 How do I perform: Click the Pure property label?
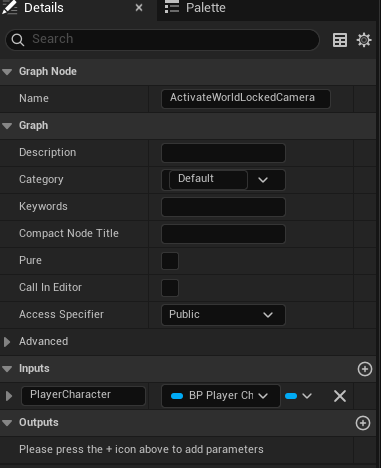[30, 260]
